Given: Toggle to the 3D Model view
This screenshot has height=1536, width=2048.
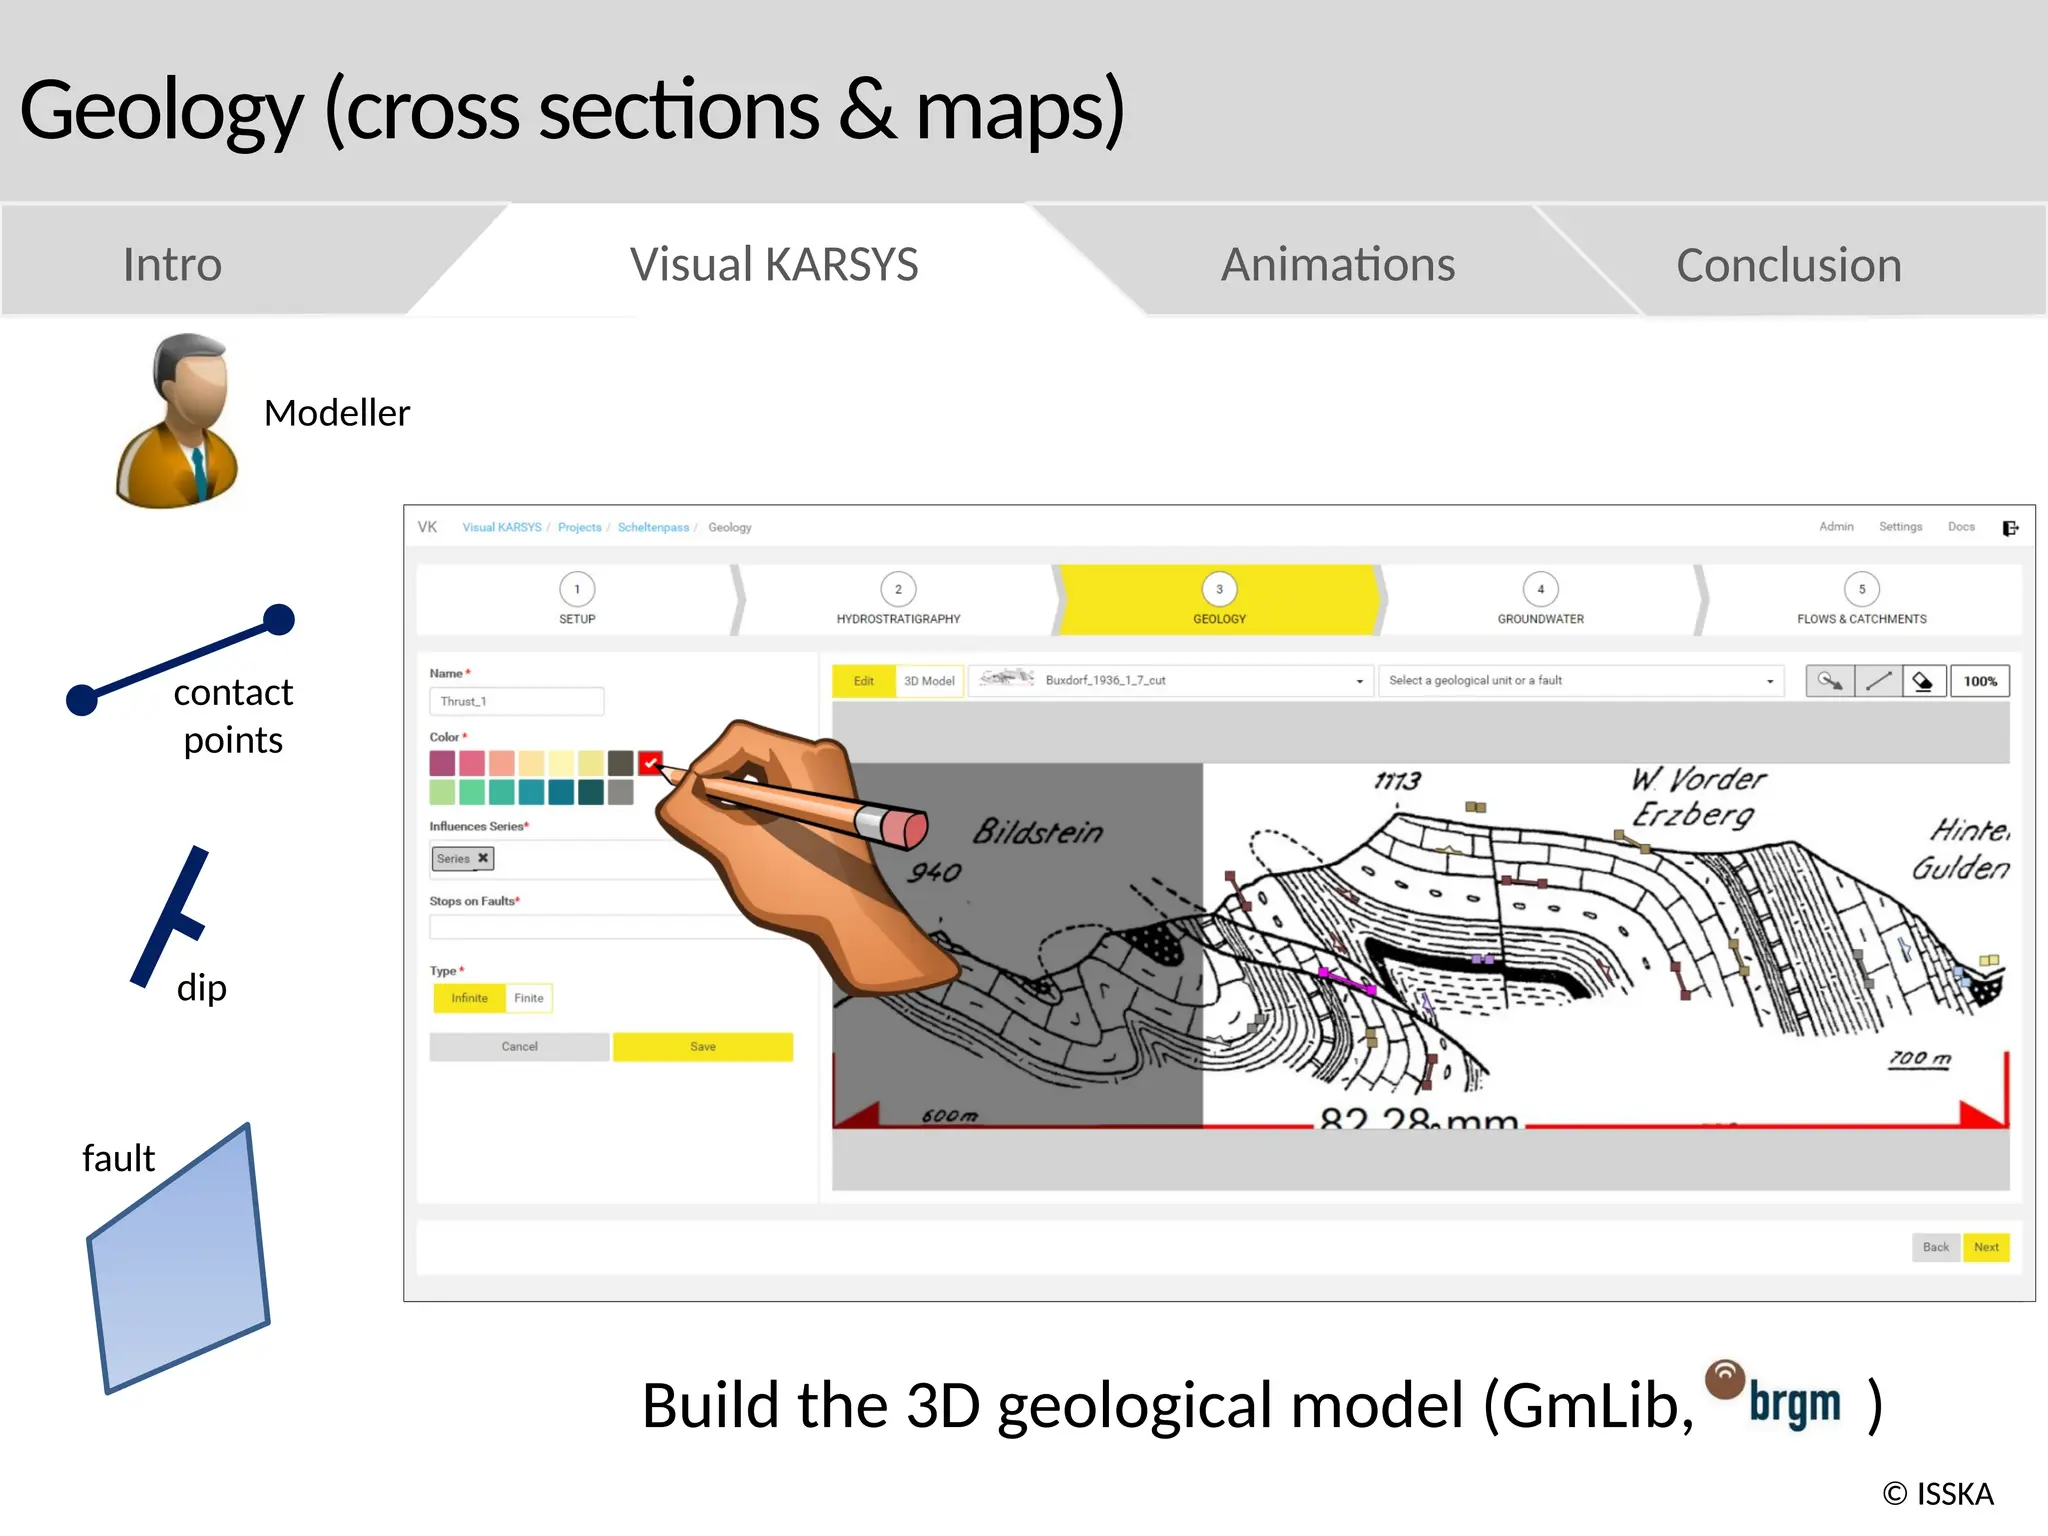Looking at the screenshot, I should coord(929,681).
